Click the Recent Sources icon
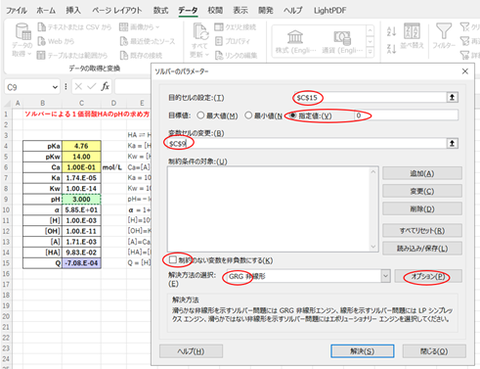This screenshot has height=369, width=480. point(124,41)
